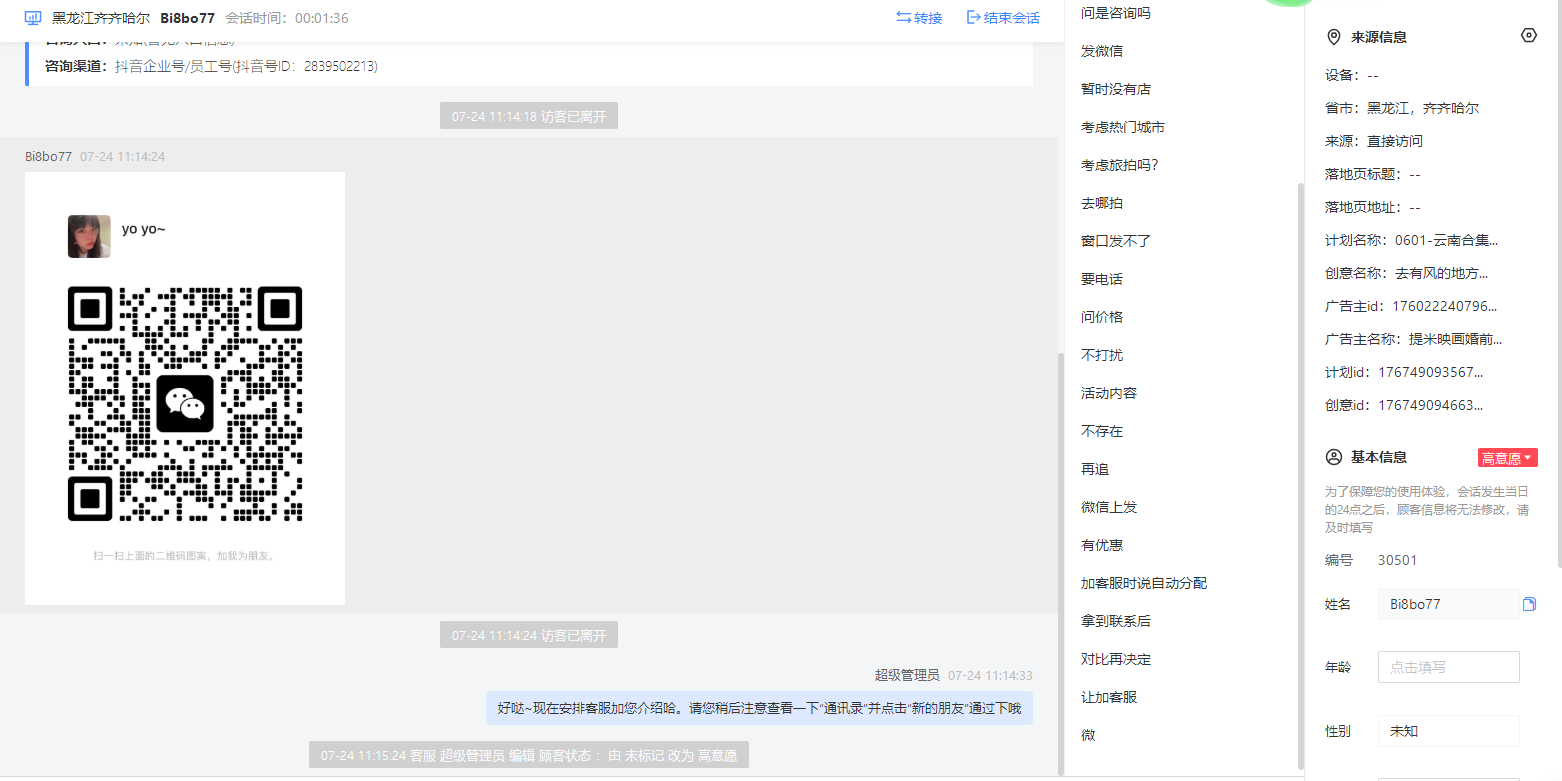This screenshot has width=1562, height=781.
Task: Select quick reply 再追
Action: [1094, 469]
